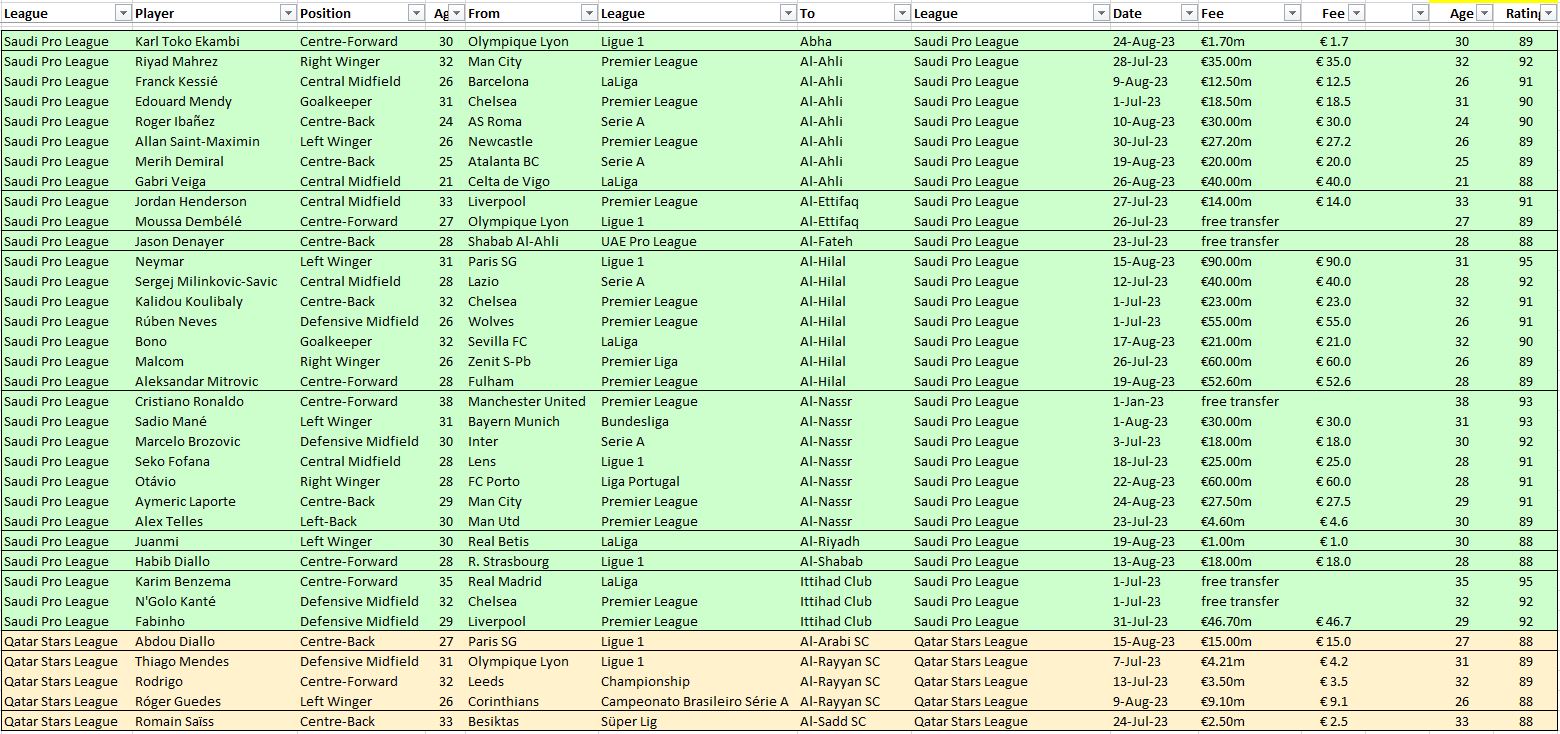Expand the From column filter arrow
This screenshot has width=1560, height=734.
coord(589,13)
